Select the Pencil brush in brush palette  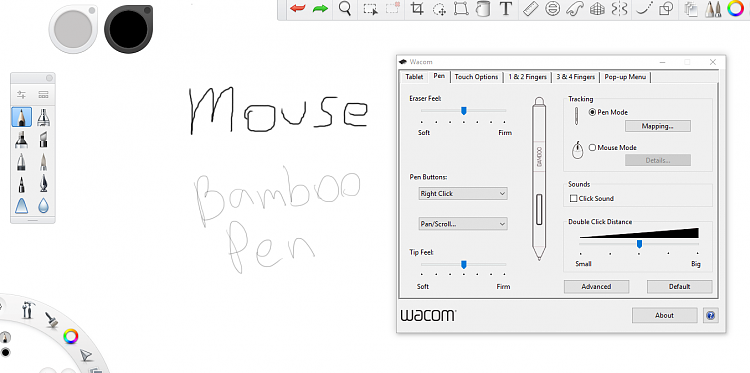[22, 117]
